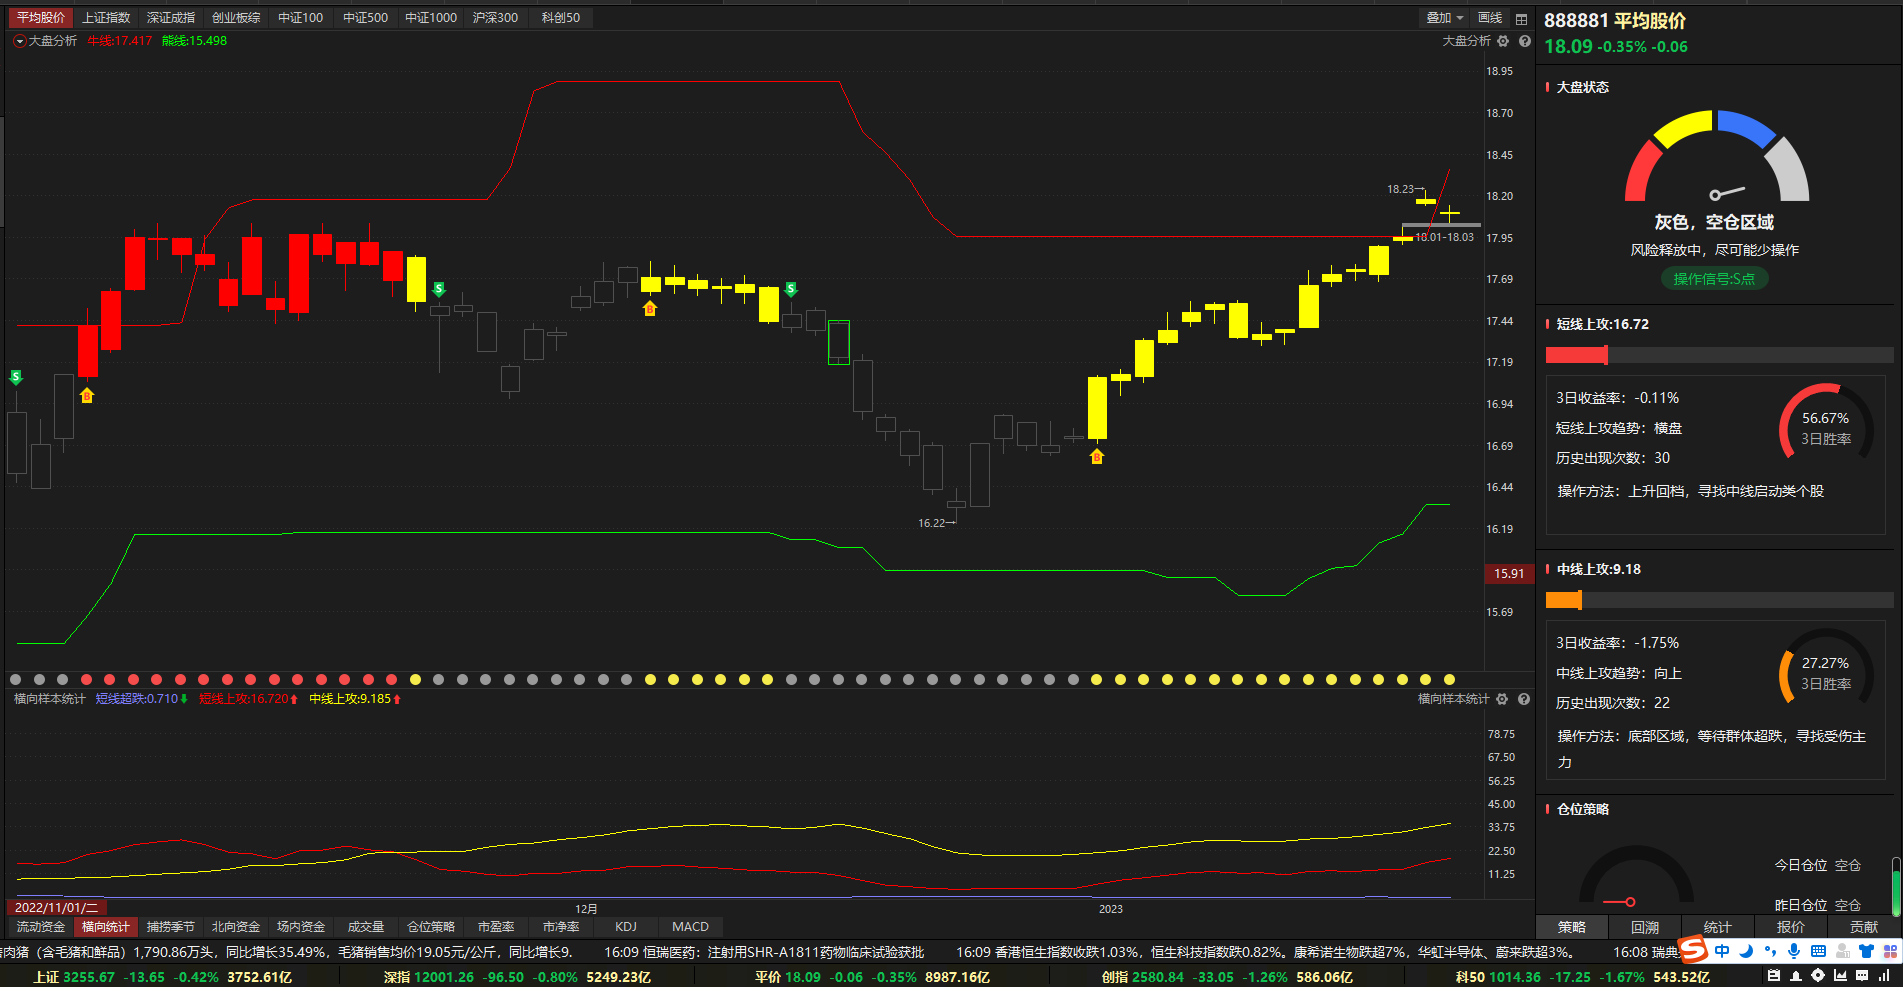This screenshot has width=1903, height=987.
Task: Switch to the 上证指数 index tab
Action: (x=106, y=18)
